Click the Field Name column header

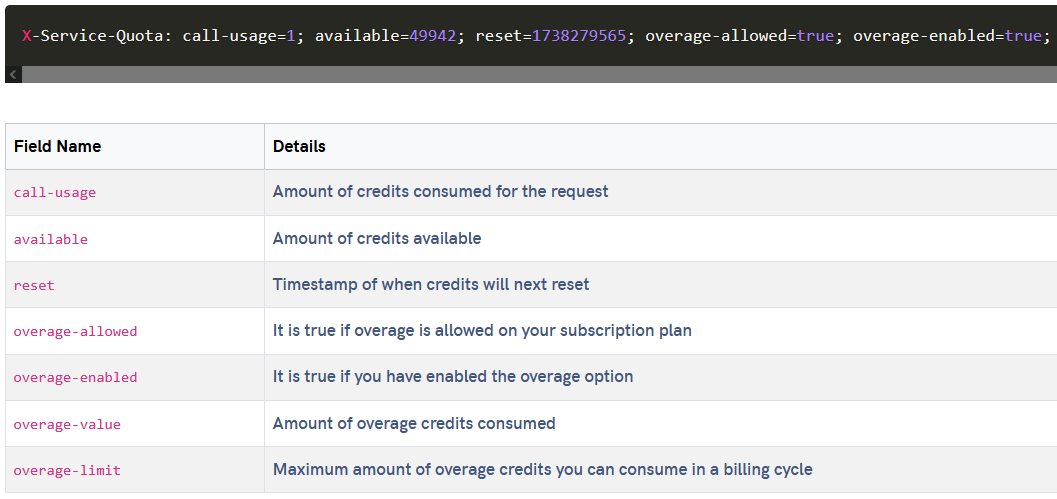coord(135,146)
